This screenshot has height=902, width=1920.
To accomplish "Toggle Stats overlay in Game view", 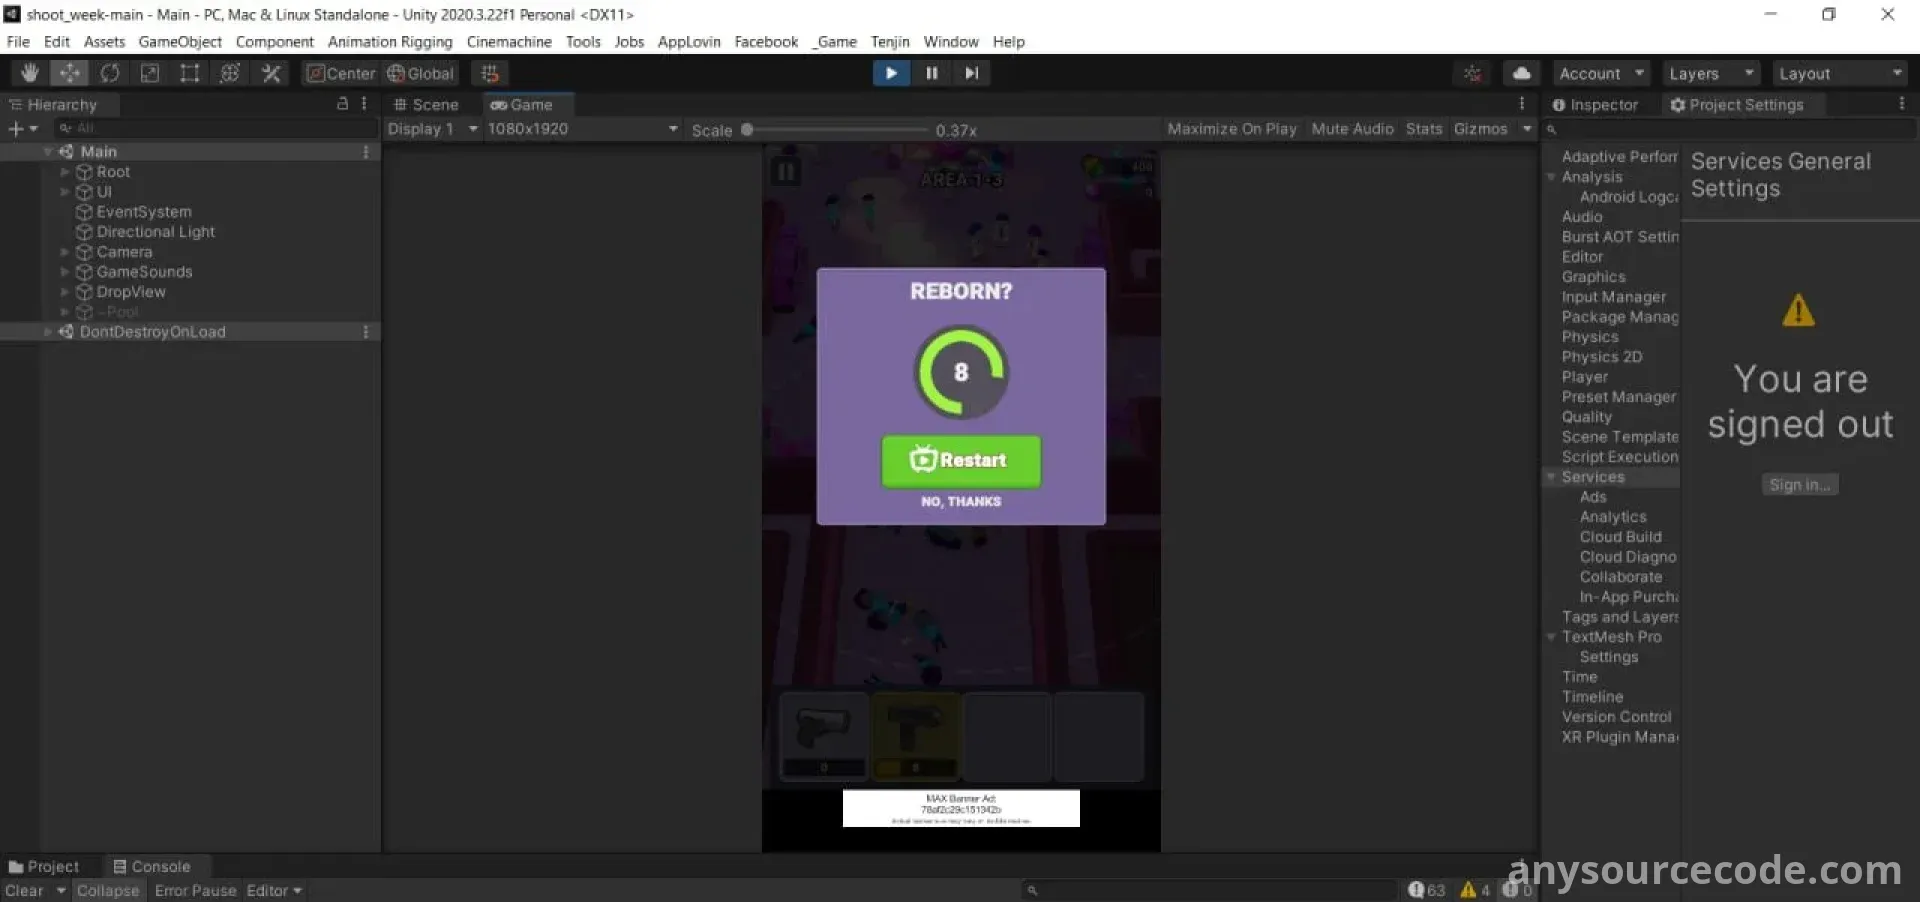I will coord(1423,129).
